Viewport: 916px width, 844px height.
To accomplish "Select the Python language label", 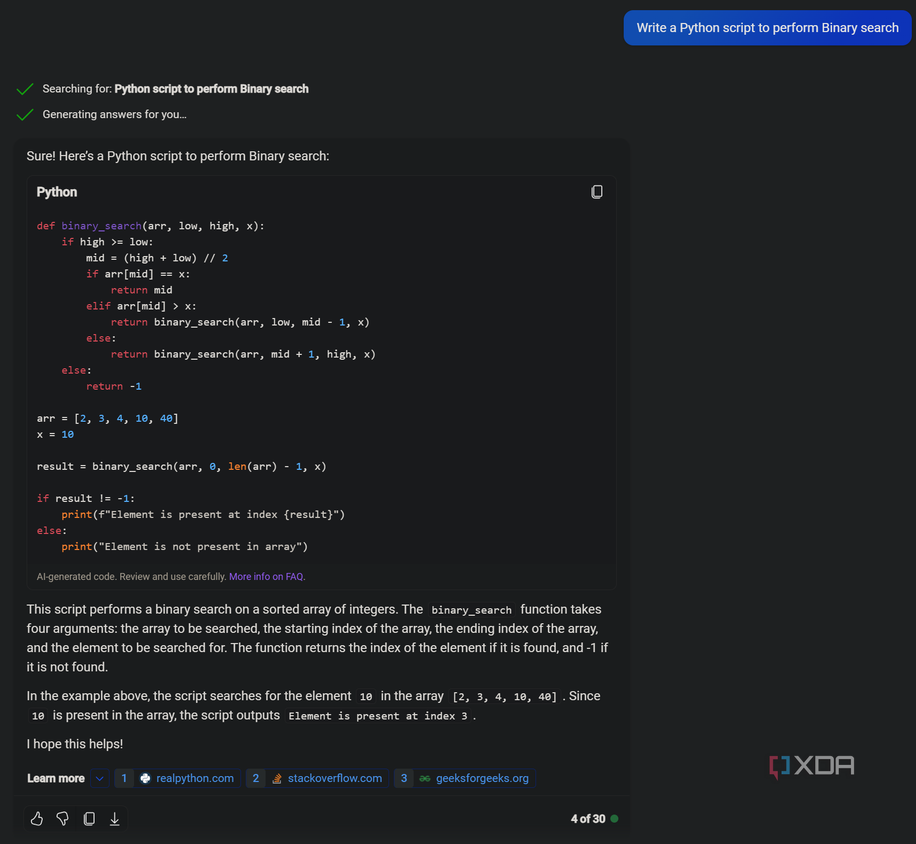I will [57, 192].
